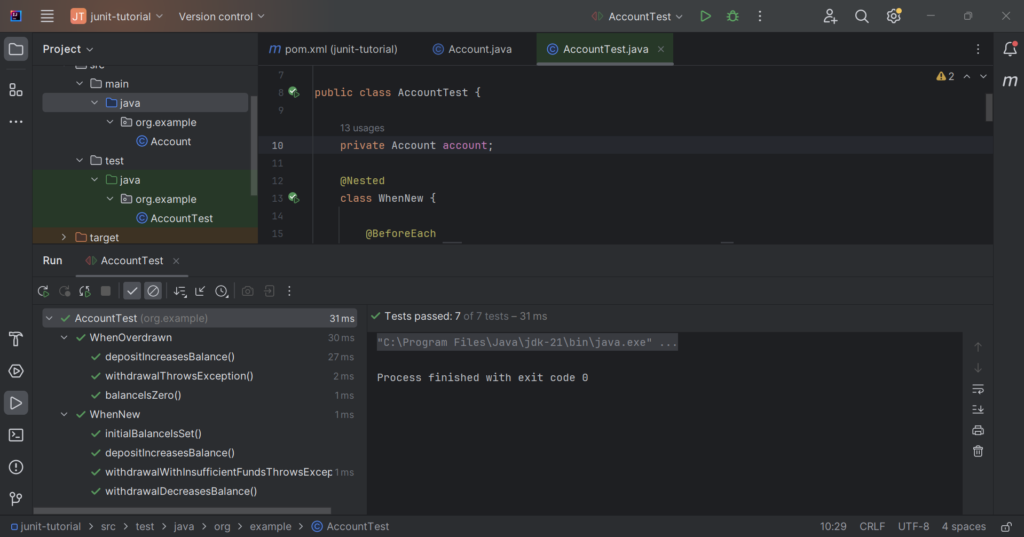Open the Project tool window folder icon
Image resolution: width=1024 pixels, height=537 pixels.
(x=16, y=49)
